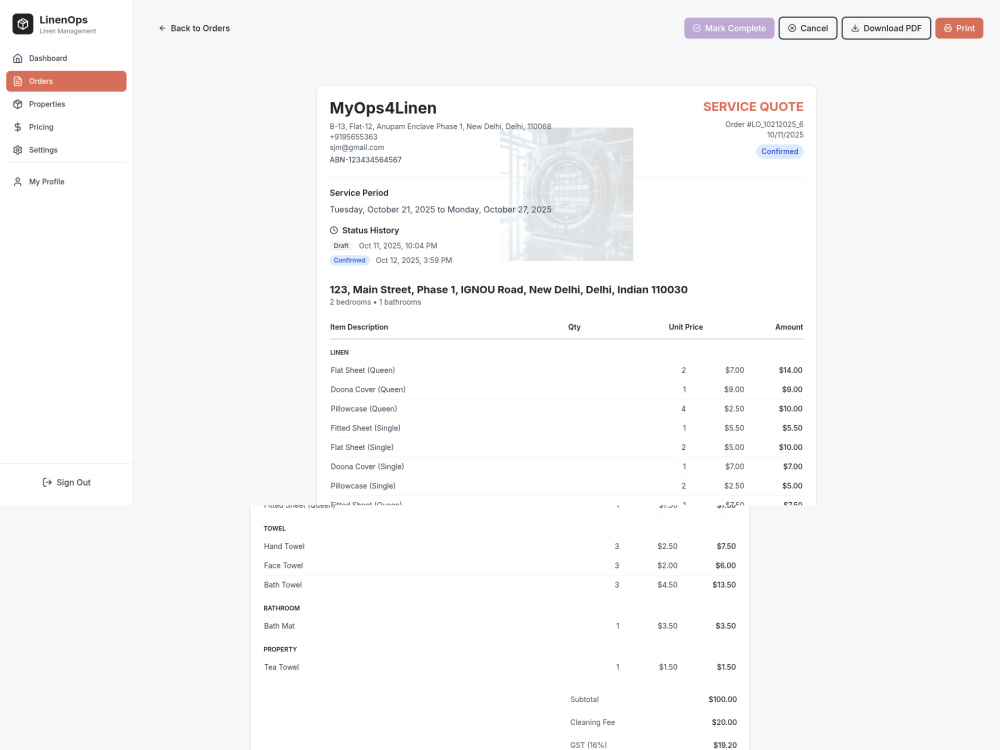Click the Confirmed badge in Status History
The height and width of the screenshot is (750, 1000).
coord(349,260)
